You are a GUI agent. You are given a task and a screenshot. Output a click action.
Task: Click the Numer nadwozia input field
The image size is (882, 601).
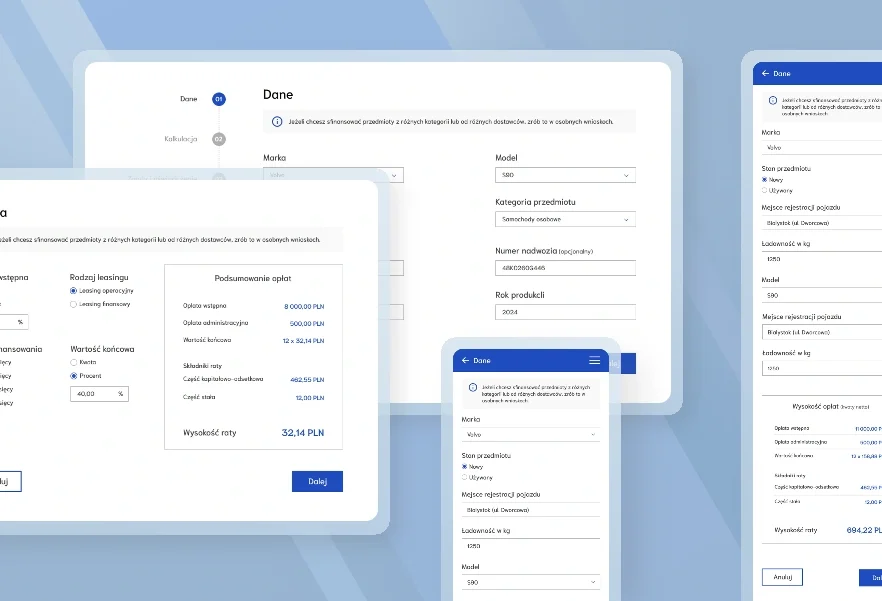pyautogui.click(x=565, y=268)
